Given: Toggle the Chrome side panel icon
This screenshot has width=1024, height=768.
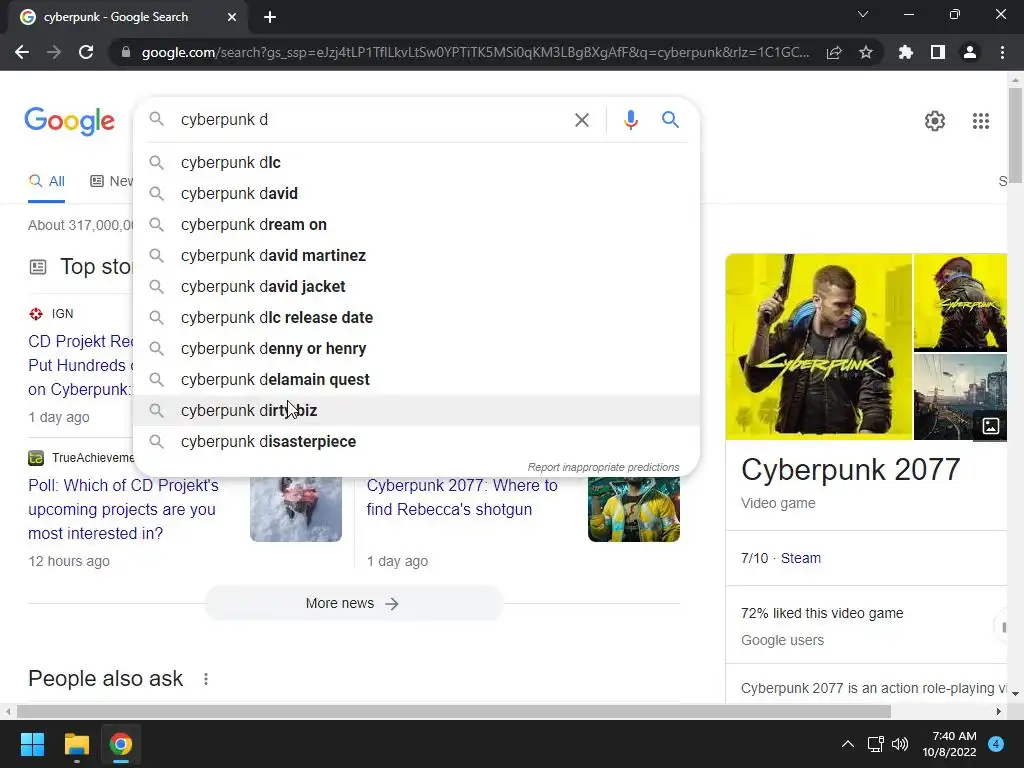Looking at the screenshot, I should 937,52.
